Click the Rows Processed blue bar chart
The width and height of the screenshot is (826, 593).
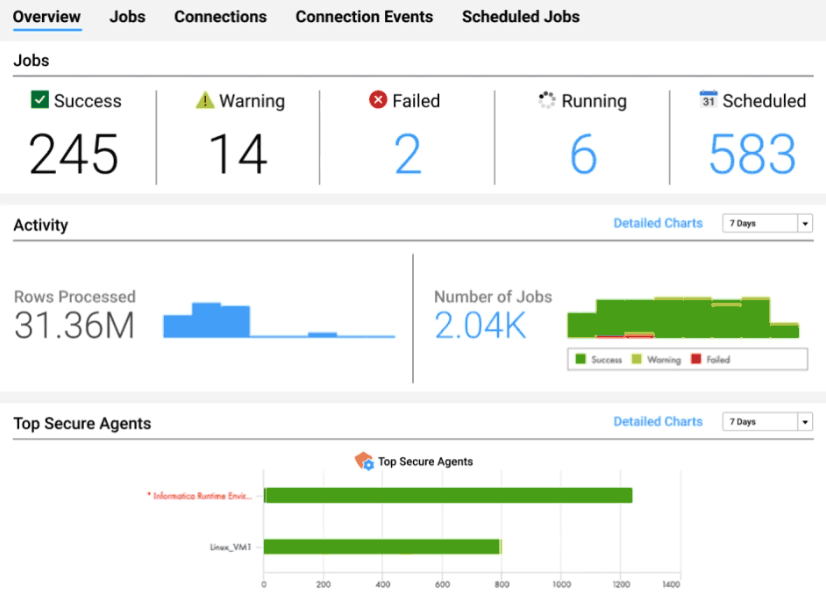pyautogui.click(x=279, y=320)
